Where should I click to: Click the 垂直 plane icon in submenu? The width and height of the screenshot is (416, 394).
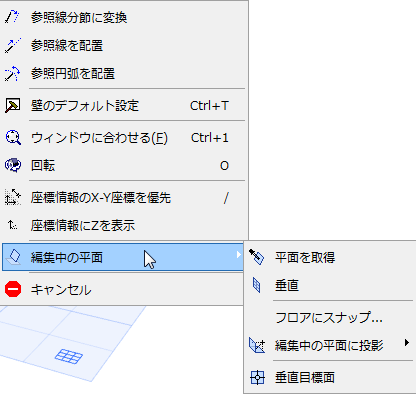[256, 285]
